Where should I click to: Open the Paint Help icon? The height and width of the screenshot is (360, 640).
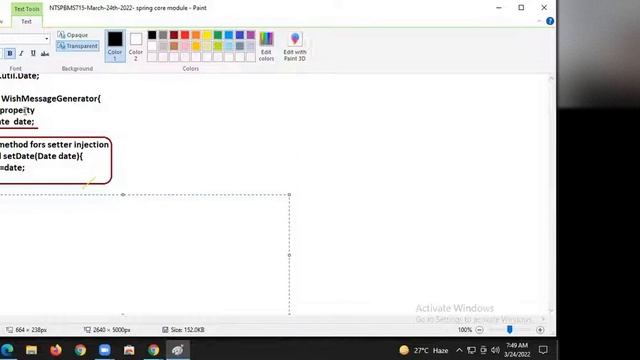pyautogui.click(x=550, y=21)
